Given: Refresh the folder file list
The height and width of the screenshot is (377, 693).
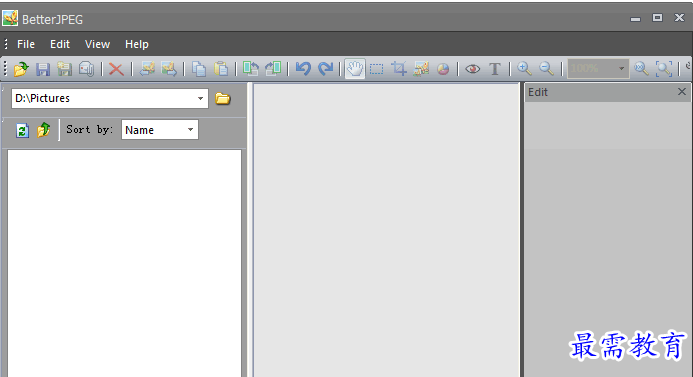Looking at the screenshot, I should tap(22, 130).
